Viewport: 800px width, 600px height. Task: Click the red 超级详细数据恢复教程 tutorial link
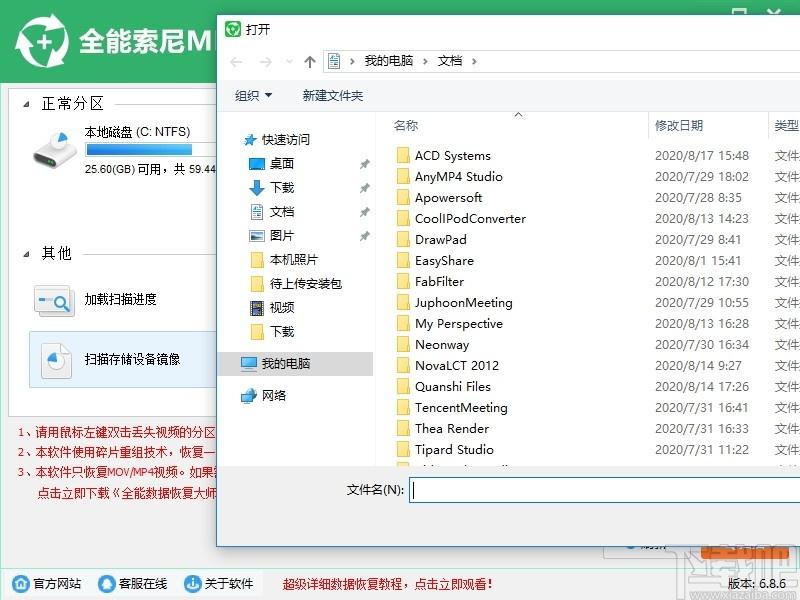click(x=387, y=584)
